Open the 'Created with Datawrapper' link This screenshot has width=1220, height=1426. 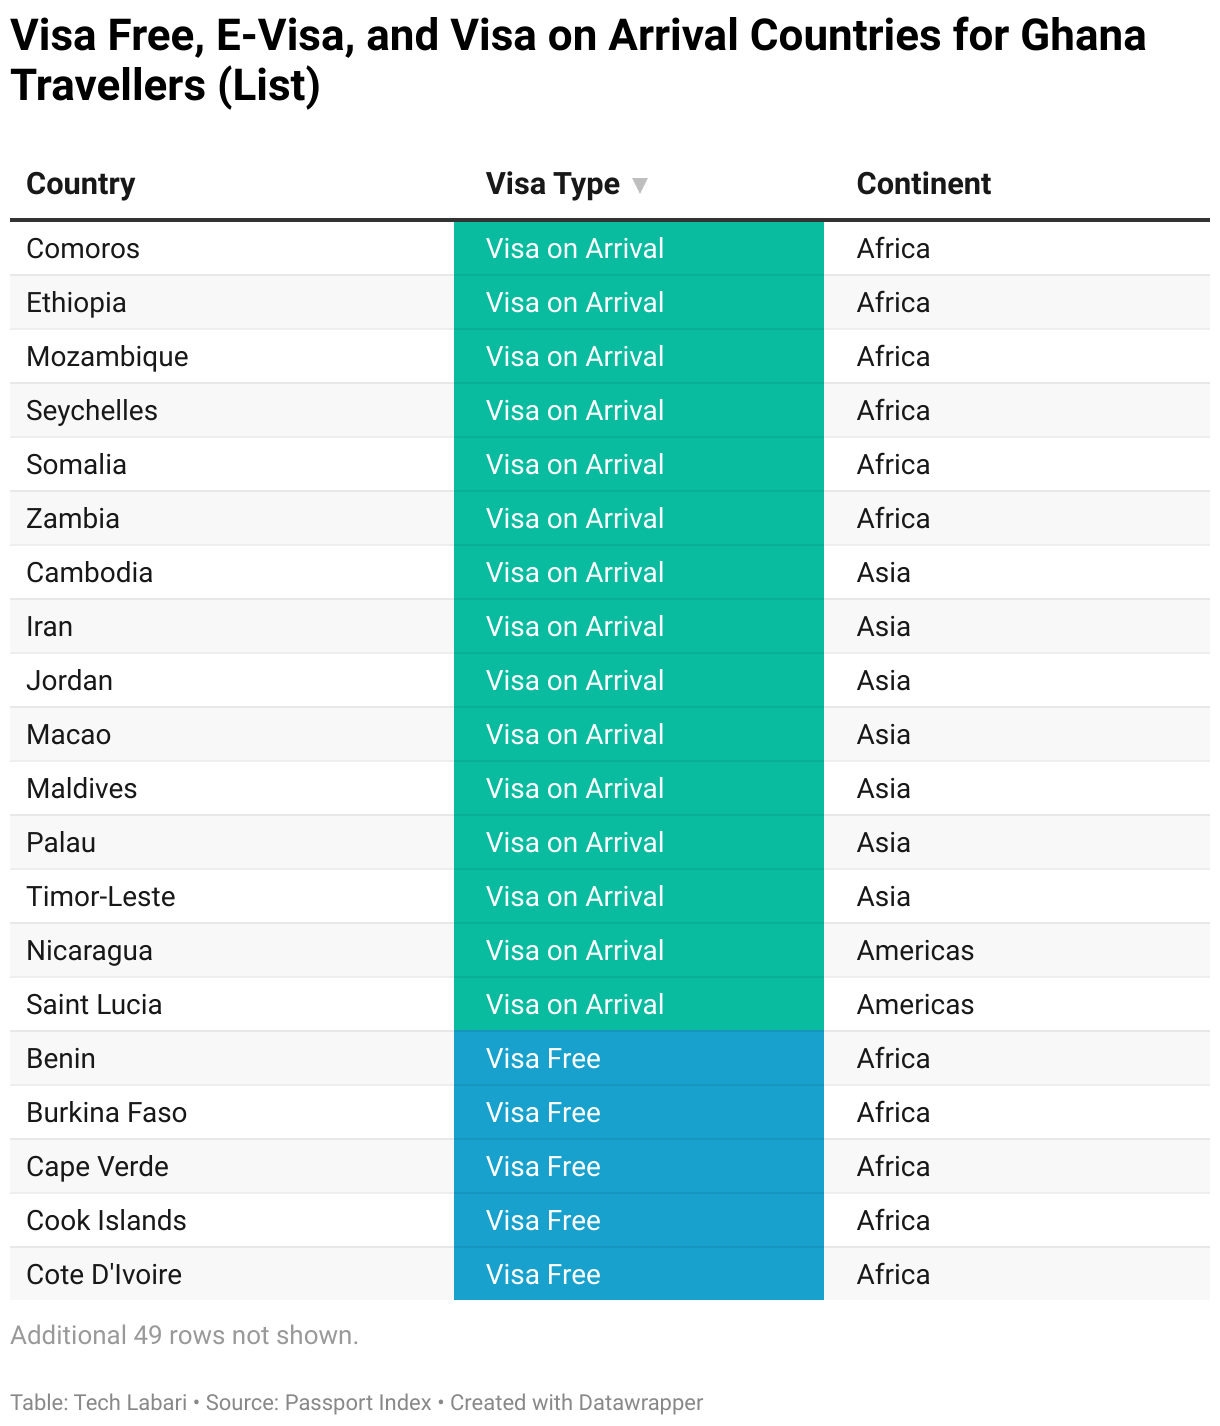576,1403
